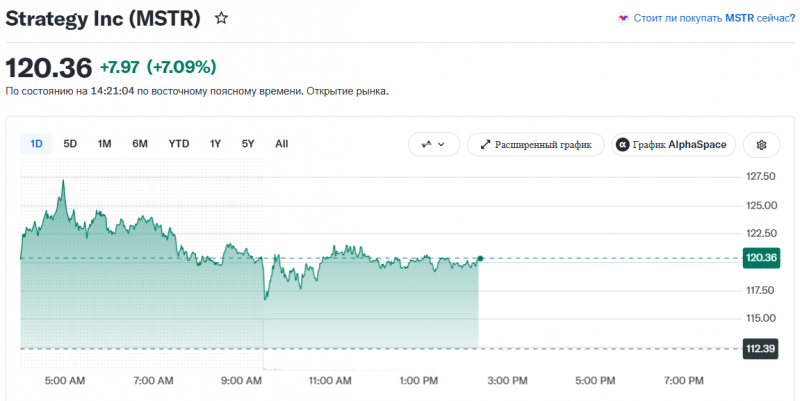Screen dimensions: 800x401
Task: Click the 14:21:04 timestamp text
Action: tap(113, 92)
